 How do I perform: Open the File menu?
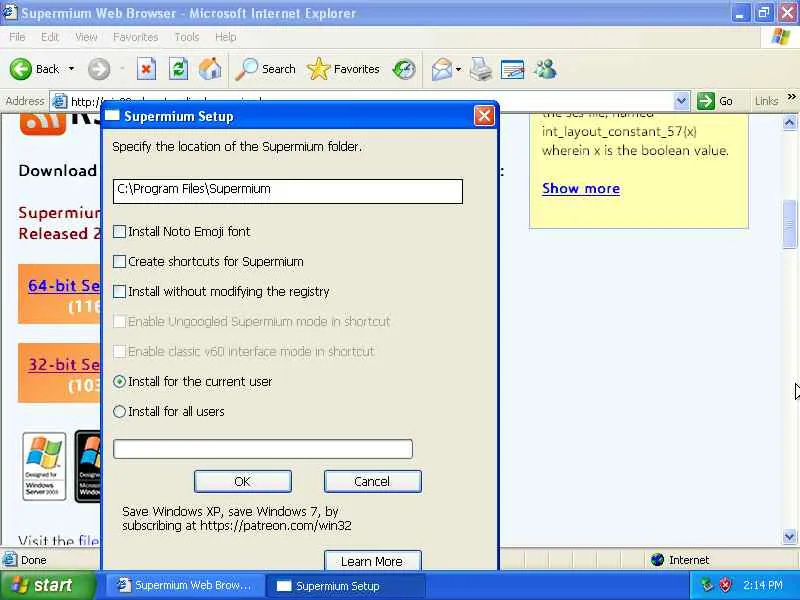tap(17, 37)
